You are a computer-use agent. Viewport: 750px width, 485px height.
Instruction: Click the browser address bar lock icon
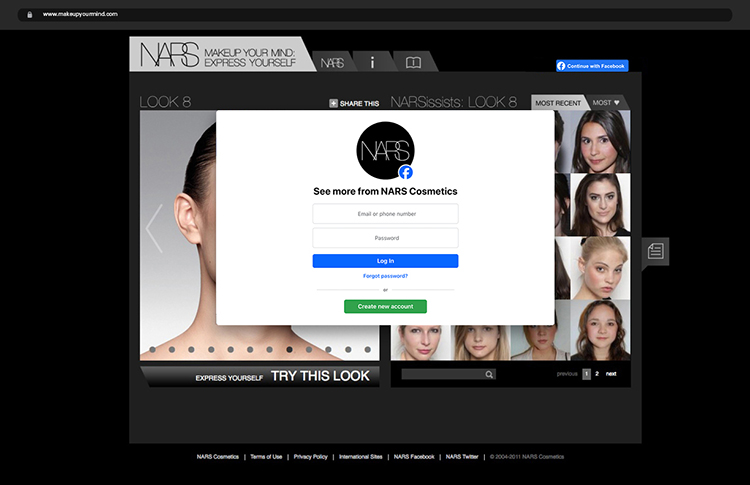(30, 15)
